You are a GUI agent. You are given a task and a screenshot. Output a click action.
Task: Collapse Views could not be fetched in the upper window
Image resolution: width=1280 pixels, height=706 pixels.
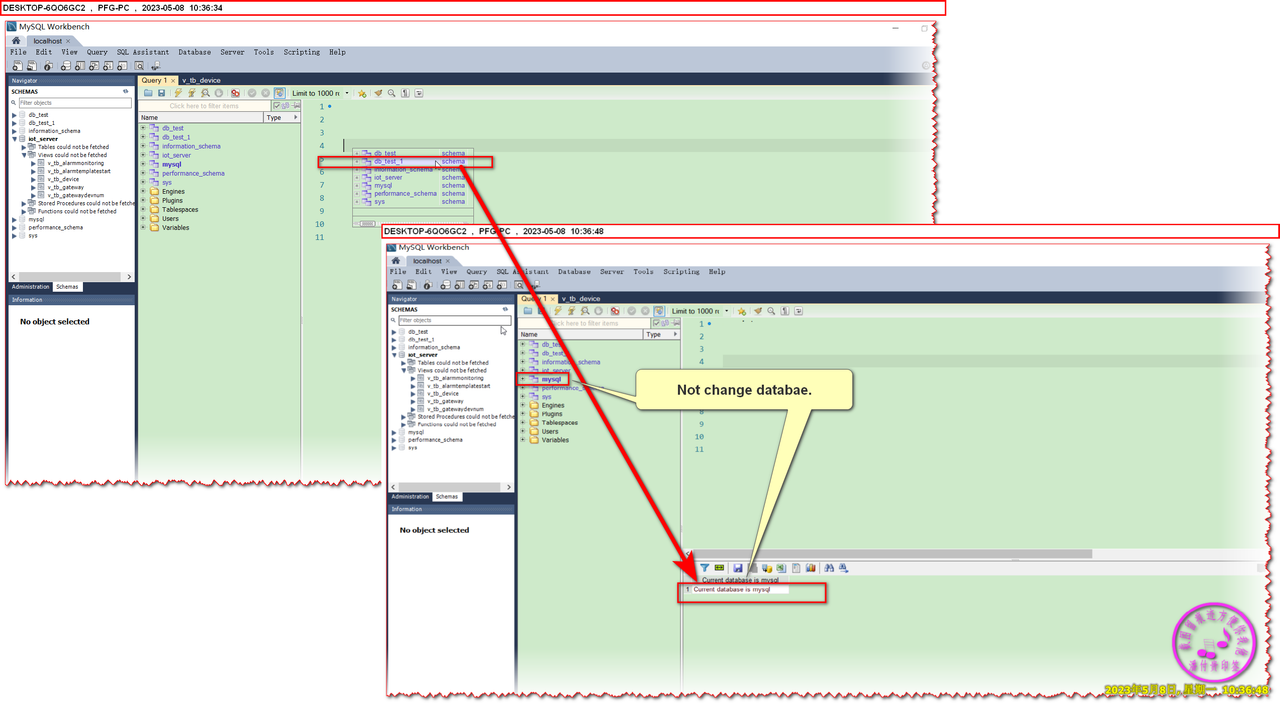coord(24,155)
